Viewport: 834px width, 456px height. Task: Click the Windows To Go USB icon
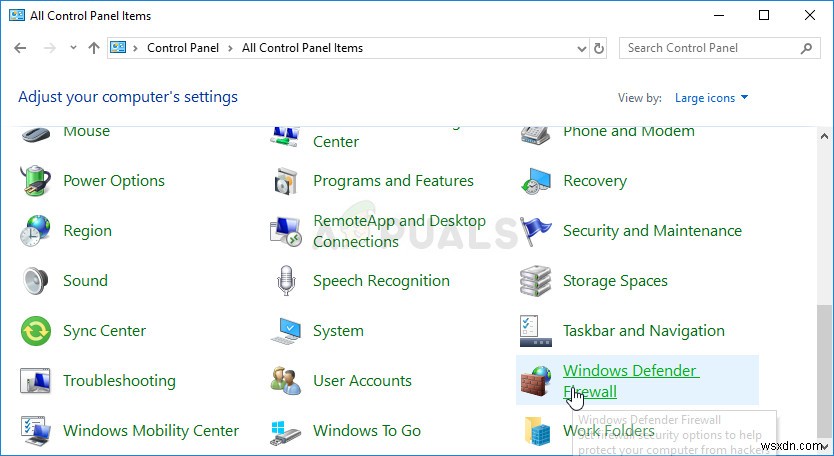(x=286, y=431)
